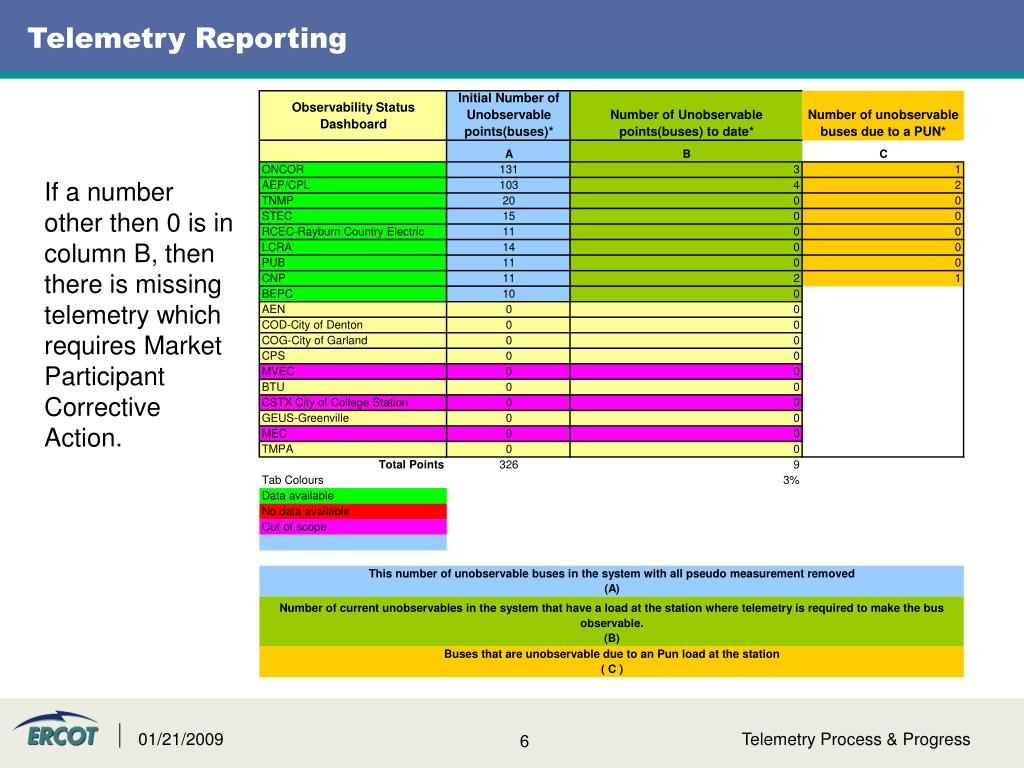Screen dimensions: 1024x768
Task: Select the "LCRA" row name
Action: click(x=353, y=248)
